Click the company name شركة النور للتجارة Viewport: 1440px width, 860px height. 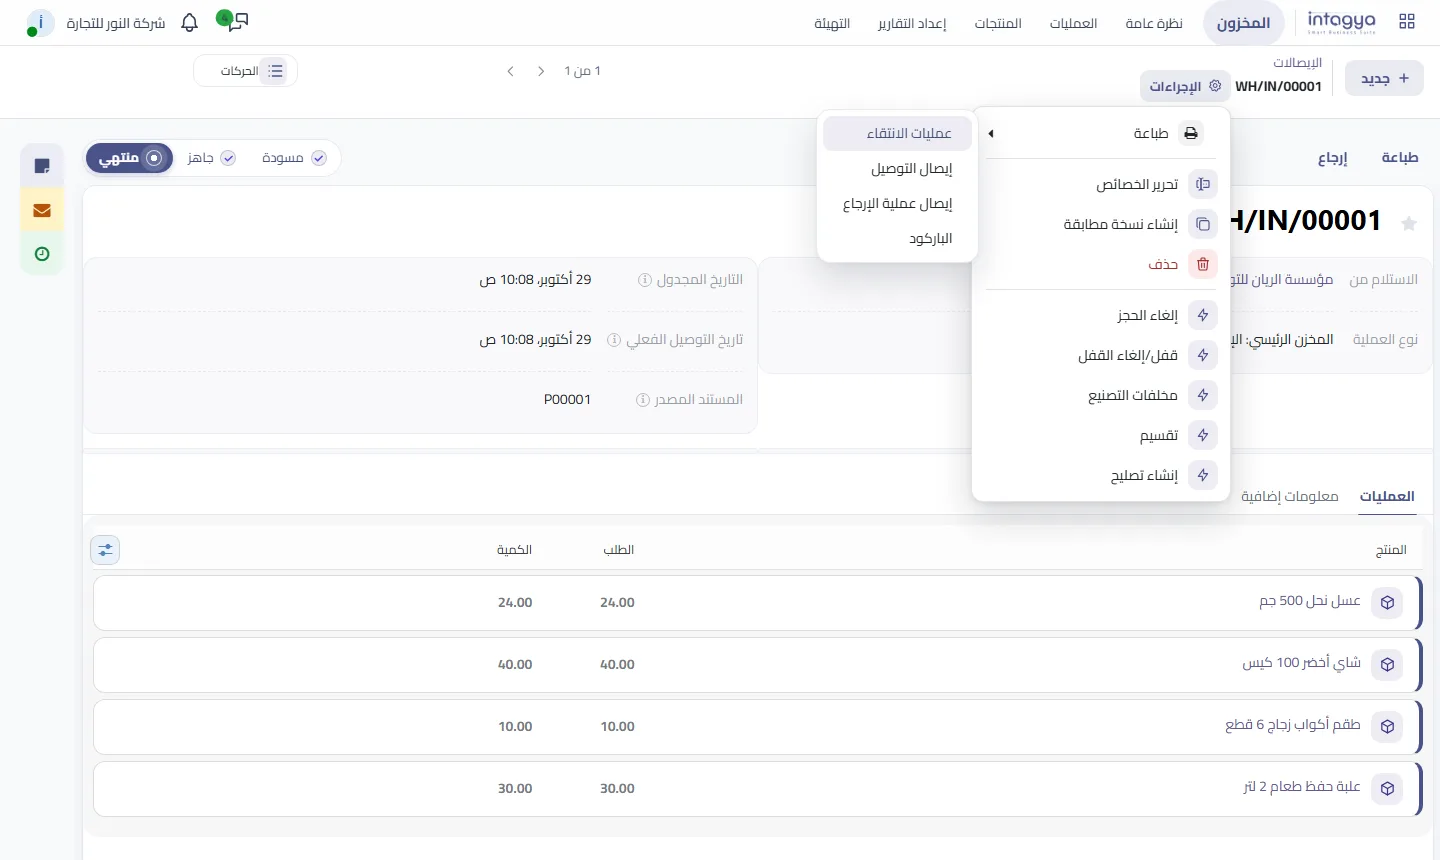pyautogui.click(x=116, y=23)
